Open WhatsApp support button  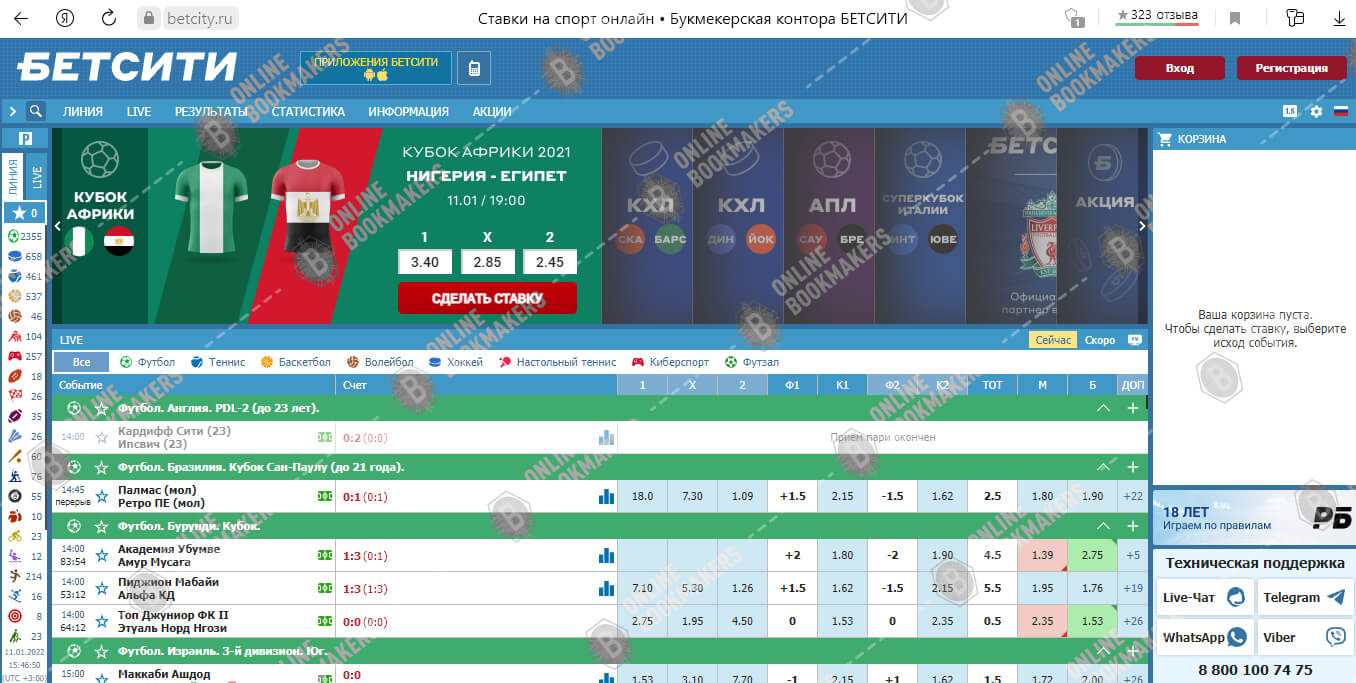[1204, 637]
